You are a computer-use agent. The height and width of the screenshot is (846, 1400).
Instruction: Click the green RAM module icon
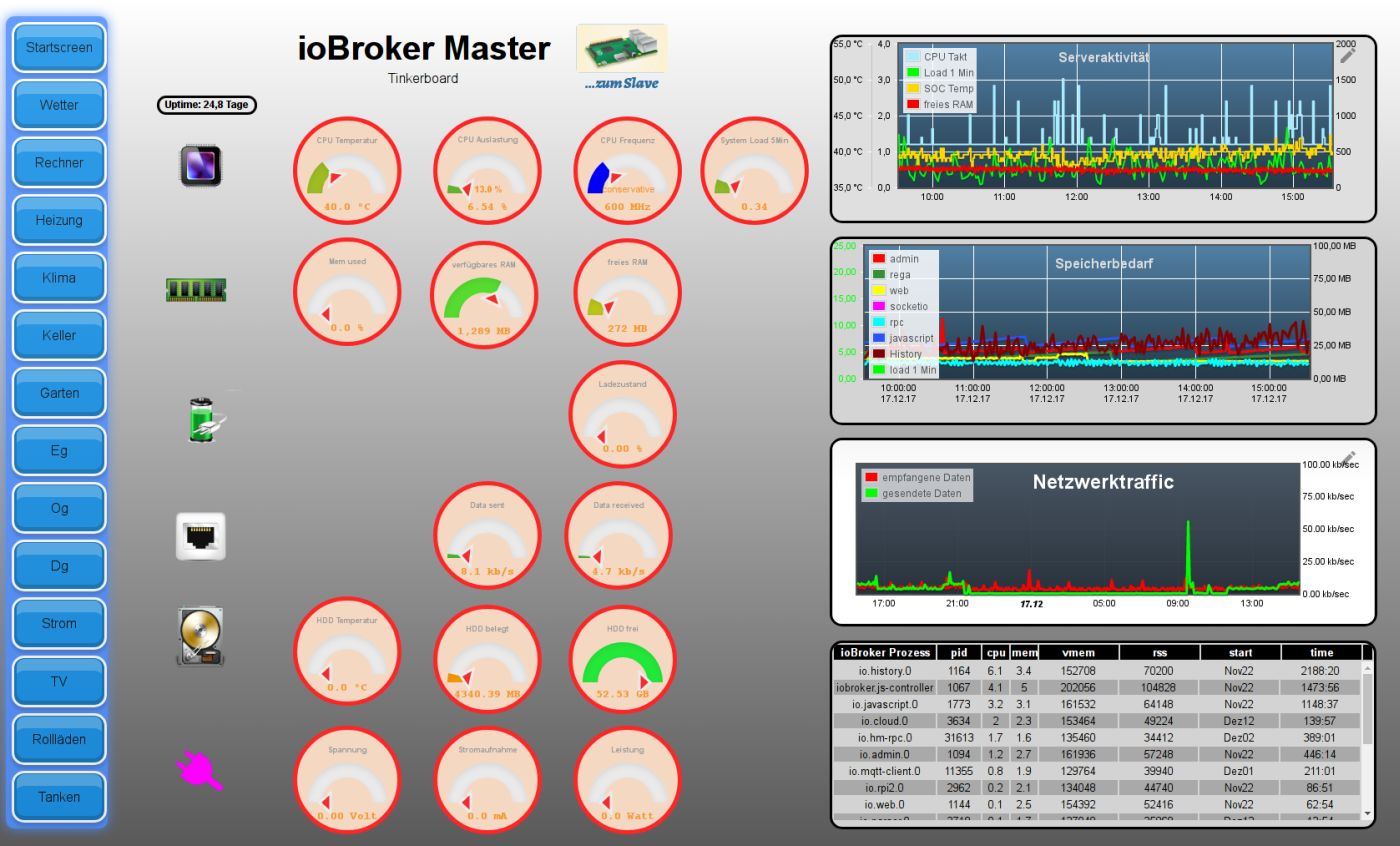(196, 290)
